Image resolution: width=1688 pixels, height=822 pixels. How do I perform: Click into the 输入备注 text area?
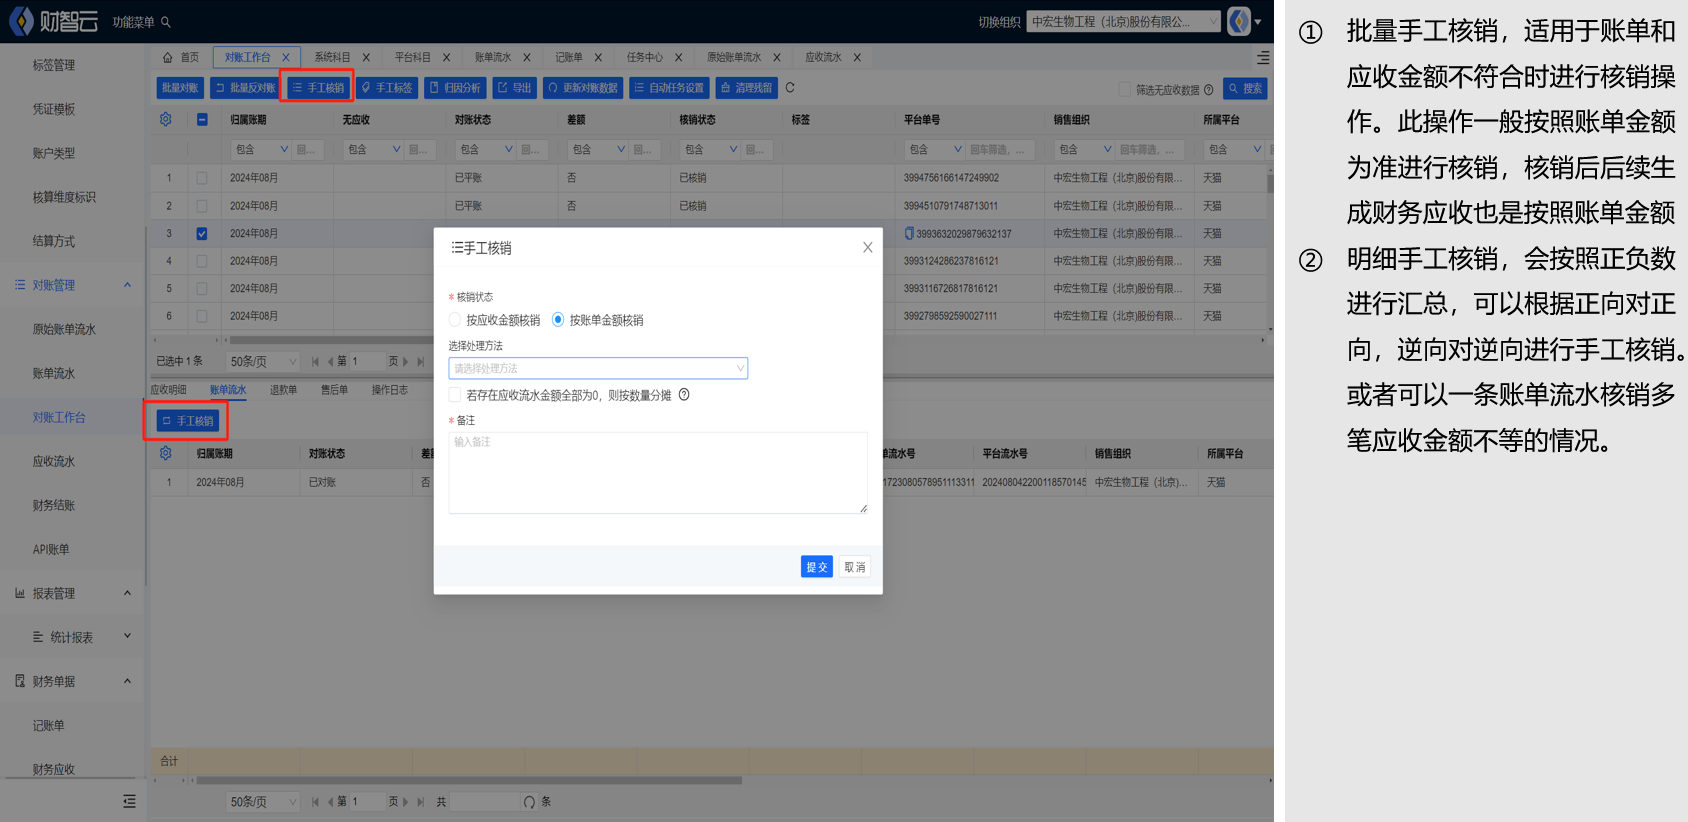tap(657, 473)
